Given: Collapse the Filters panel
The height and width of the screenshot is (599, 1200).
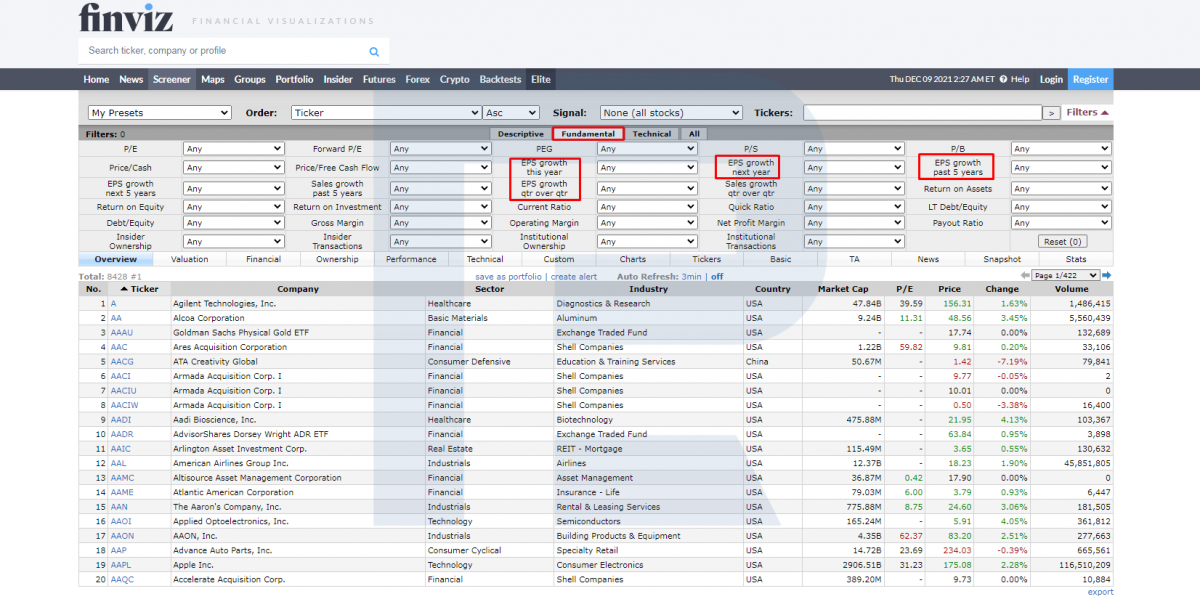Looking at the screenshot, I should pos(1088,113).
